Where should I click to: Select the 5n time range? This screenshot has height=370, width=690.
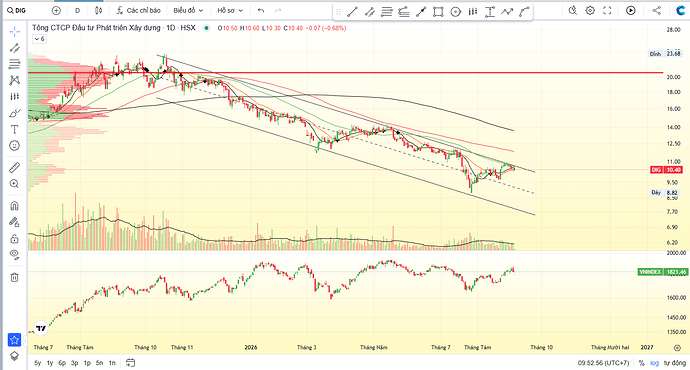[99, 363]
